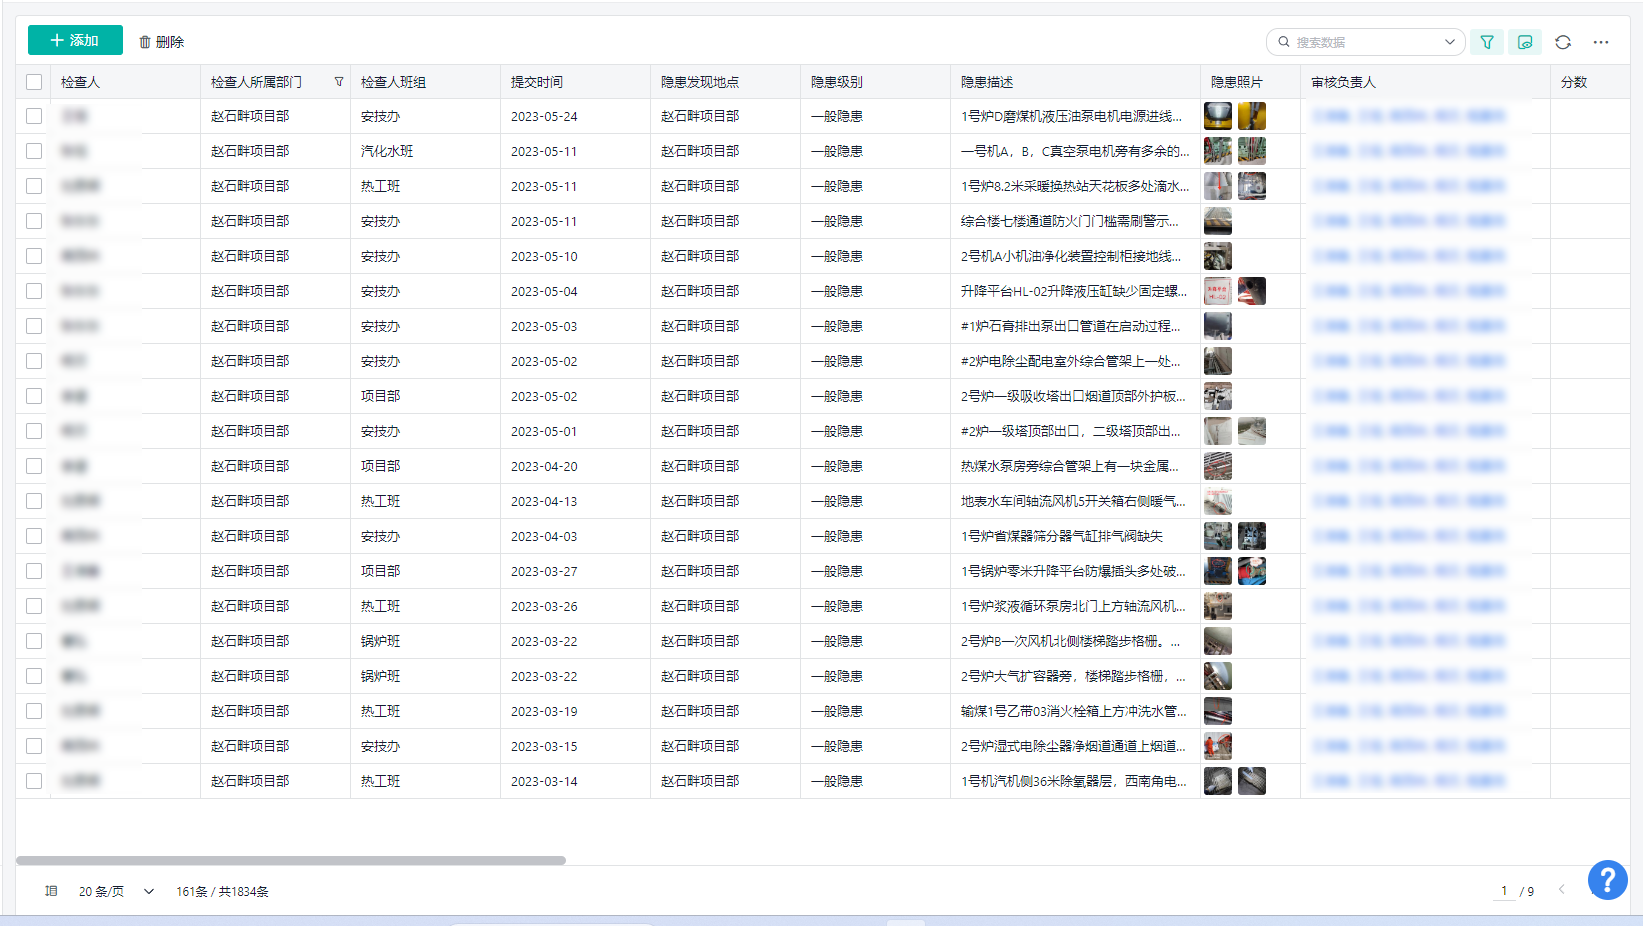Click the 删除 delete button
1643x926 pixels.
(161, 42)
